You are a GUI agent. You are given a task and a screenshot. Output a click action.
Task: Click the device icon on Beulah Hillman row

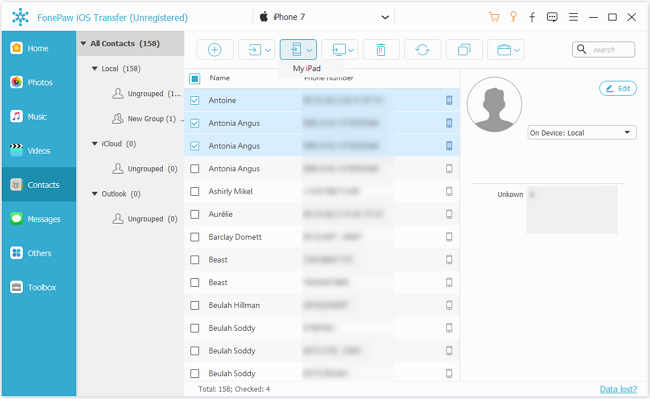tap(449, 305)
